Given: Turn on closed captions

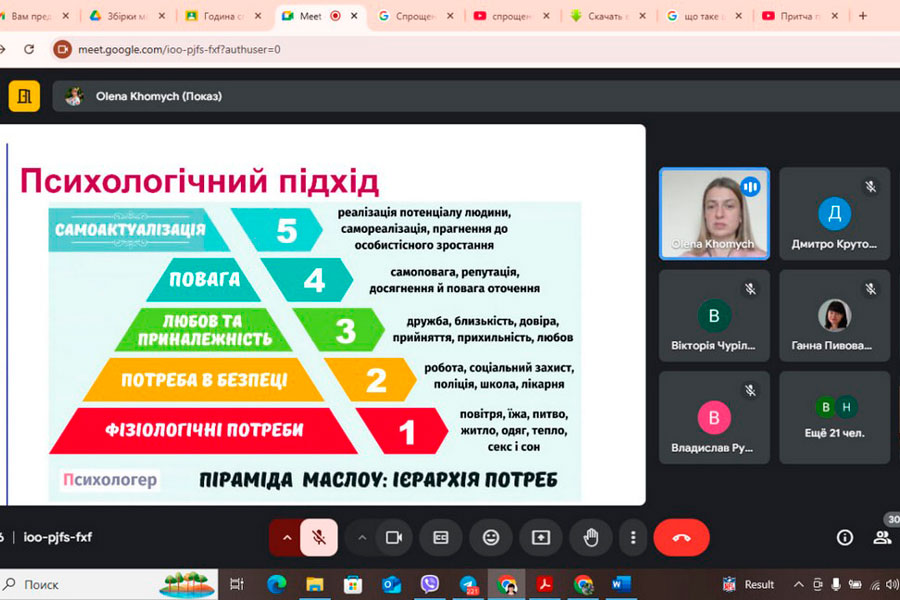Looking at the screenshot, I should [441, 537].
